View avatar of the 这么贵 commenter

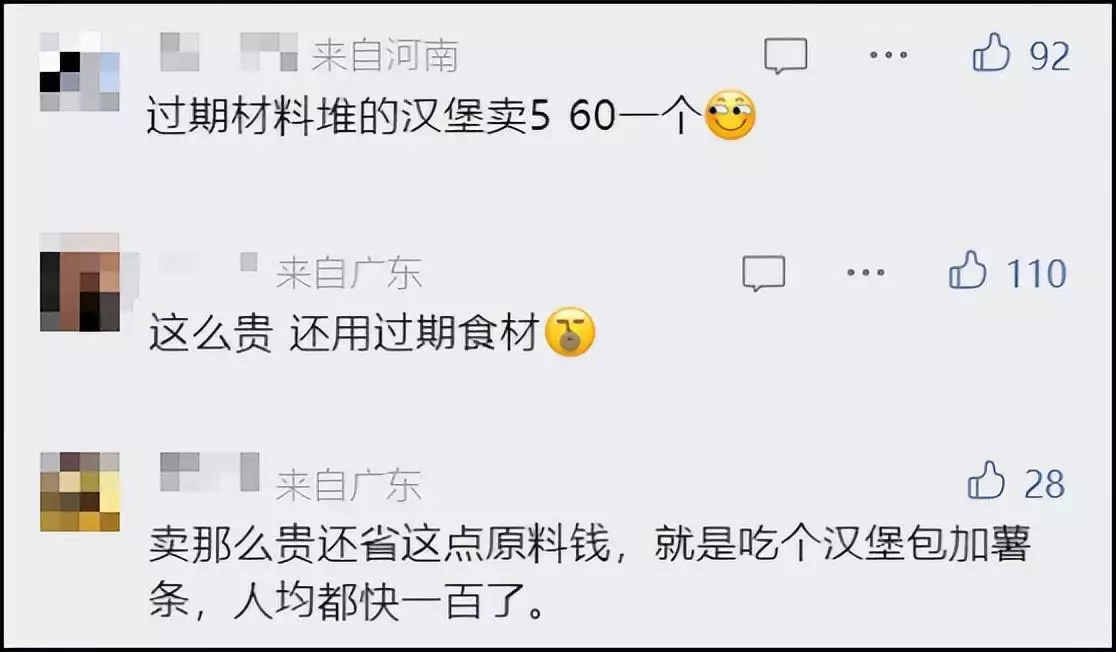point(79,282)
